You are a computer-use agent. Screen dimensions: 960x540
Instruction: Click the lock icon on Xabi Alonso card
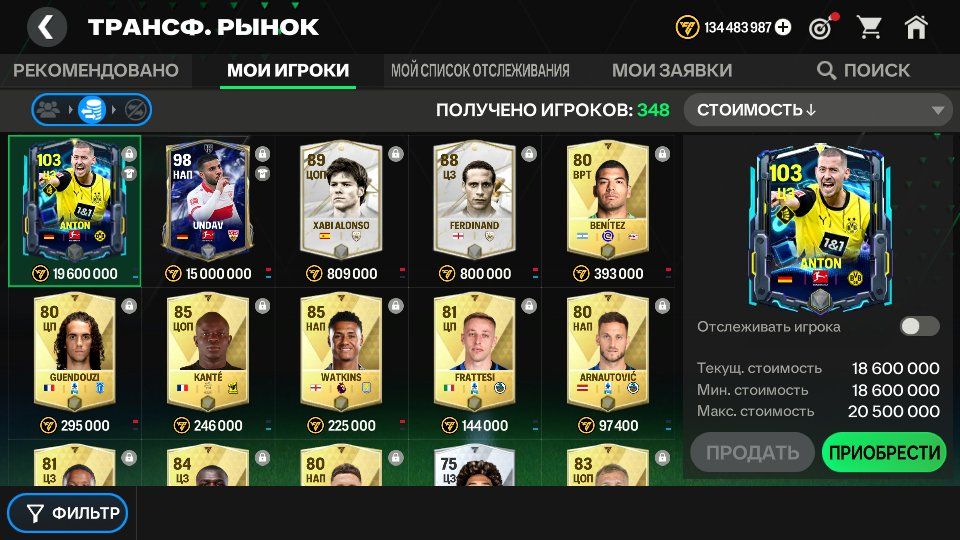(x=396, y=154)
